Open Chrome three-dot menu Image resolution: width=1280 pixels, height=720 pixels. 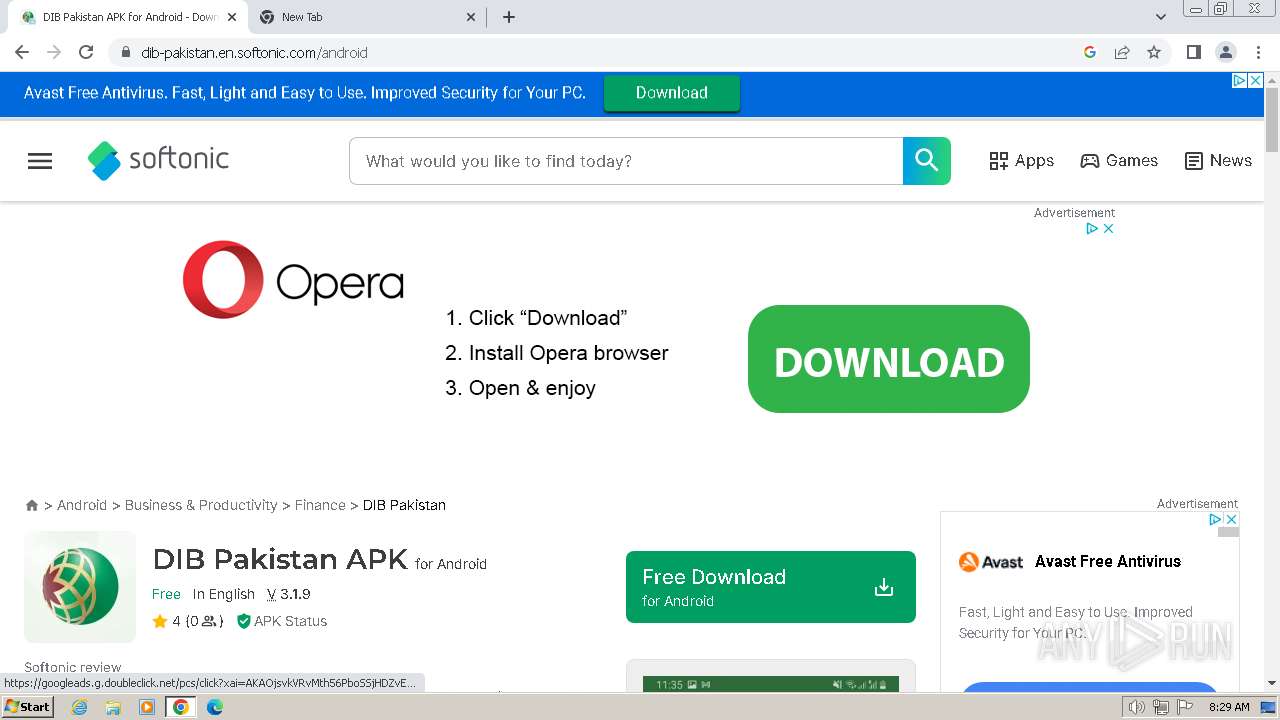pyautogui.click(x=1258, y=53)
